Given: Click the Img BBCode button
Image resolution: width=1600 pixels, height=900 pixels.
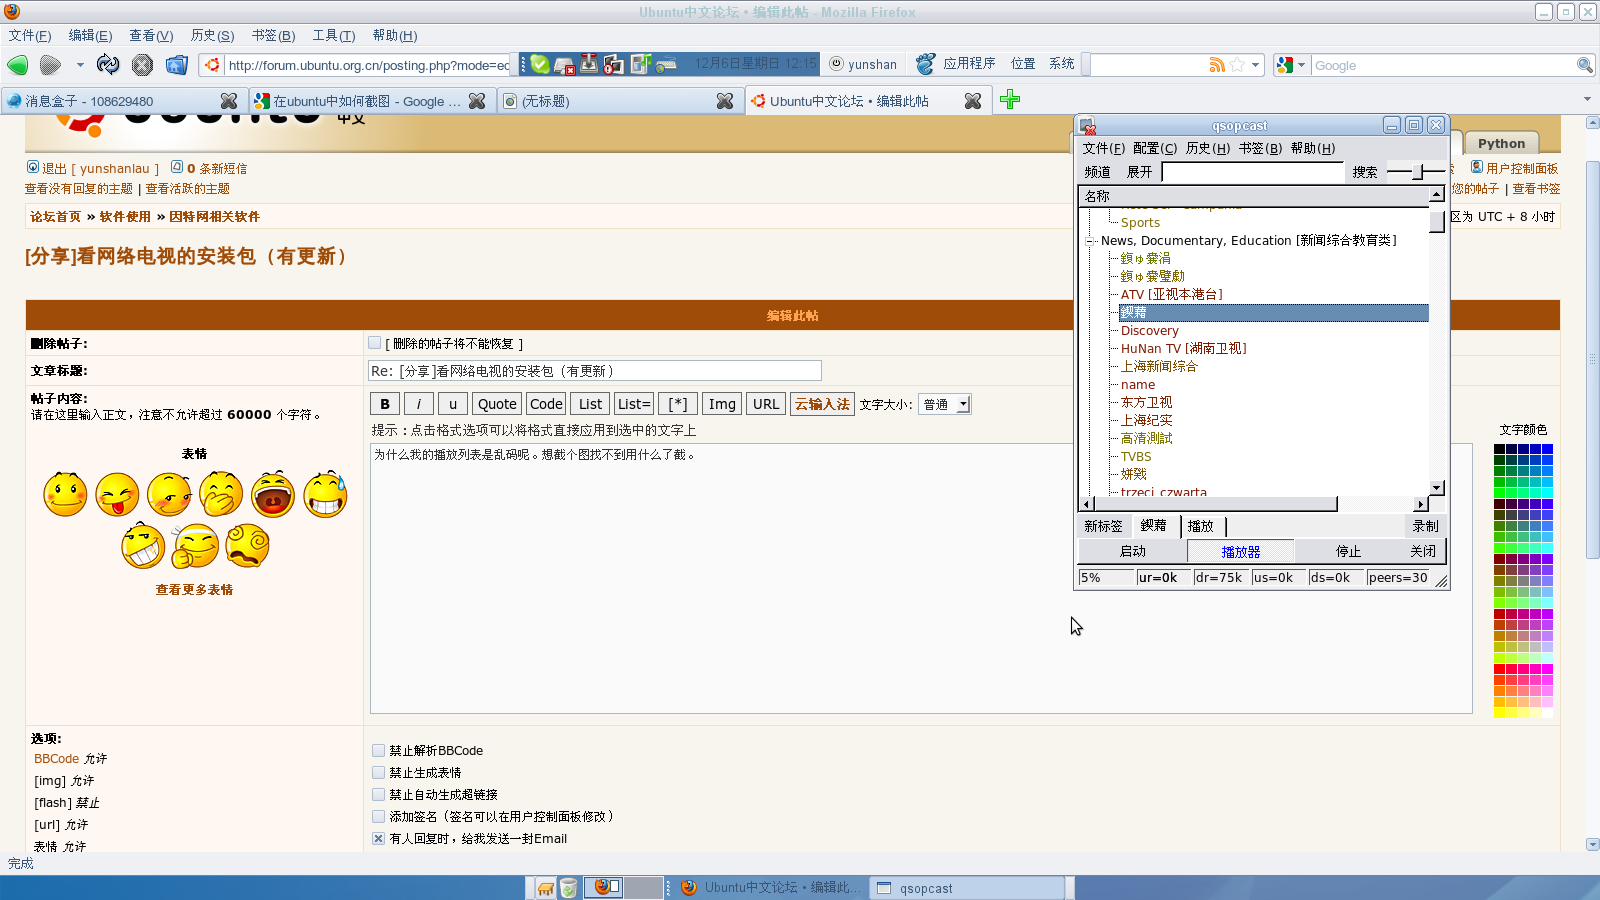Looking at the screenshot, I should (x=722, y=404).
